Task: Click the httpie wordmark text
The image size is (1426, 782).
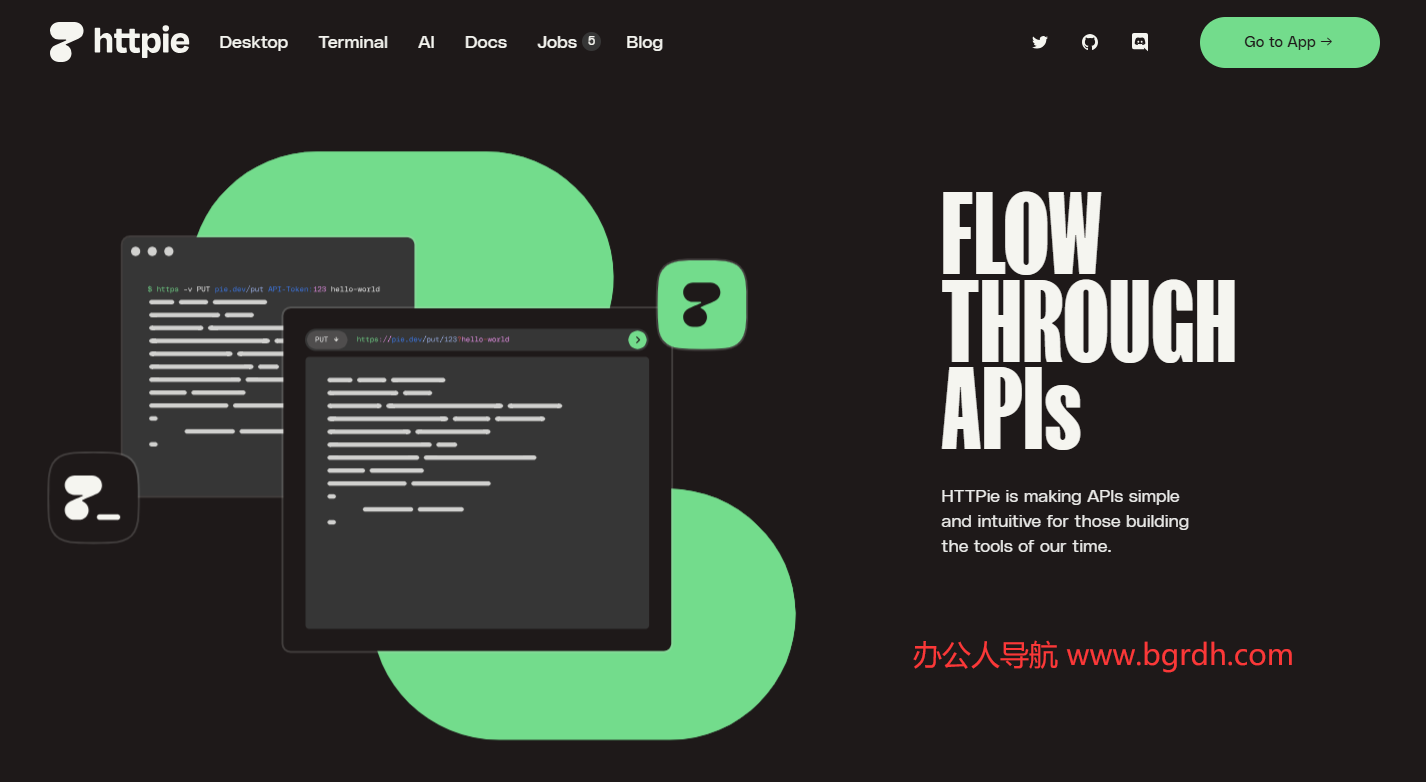Action: click(x=141, y=42)
